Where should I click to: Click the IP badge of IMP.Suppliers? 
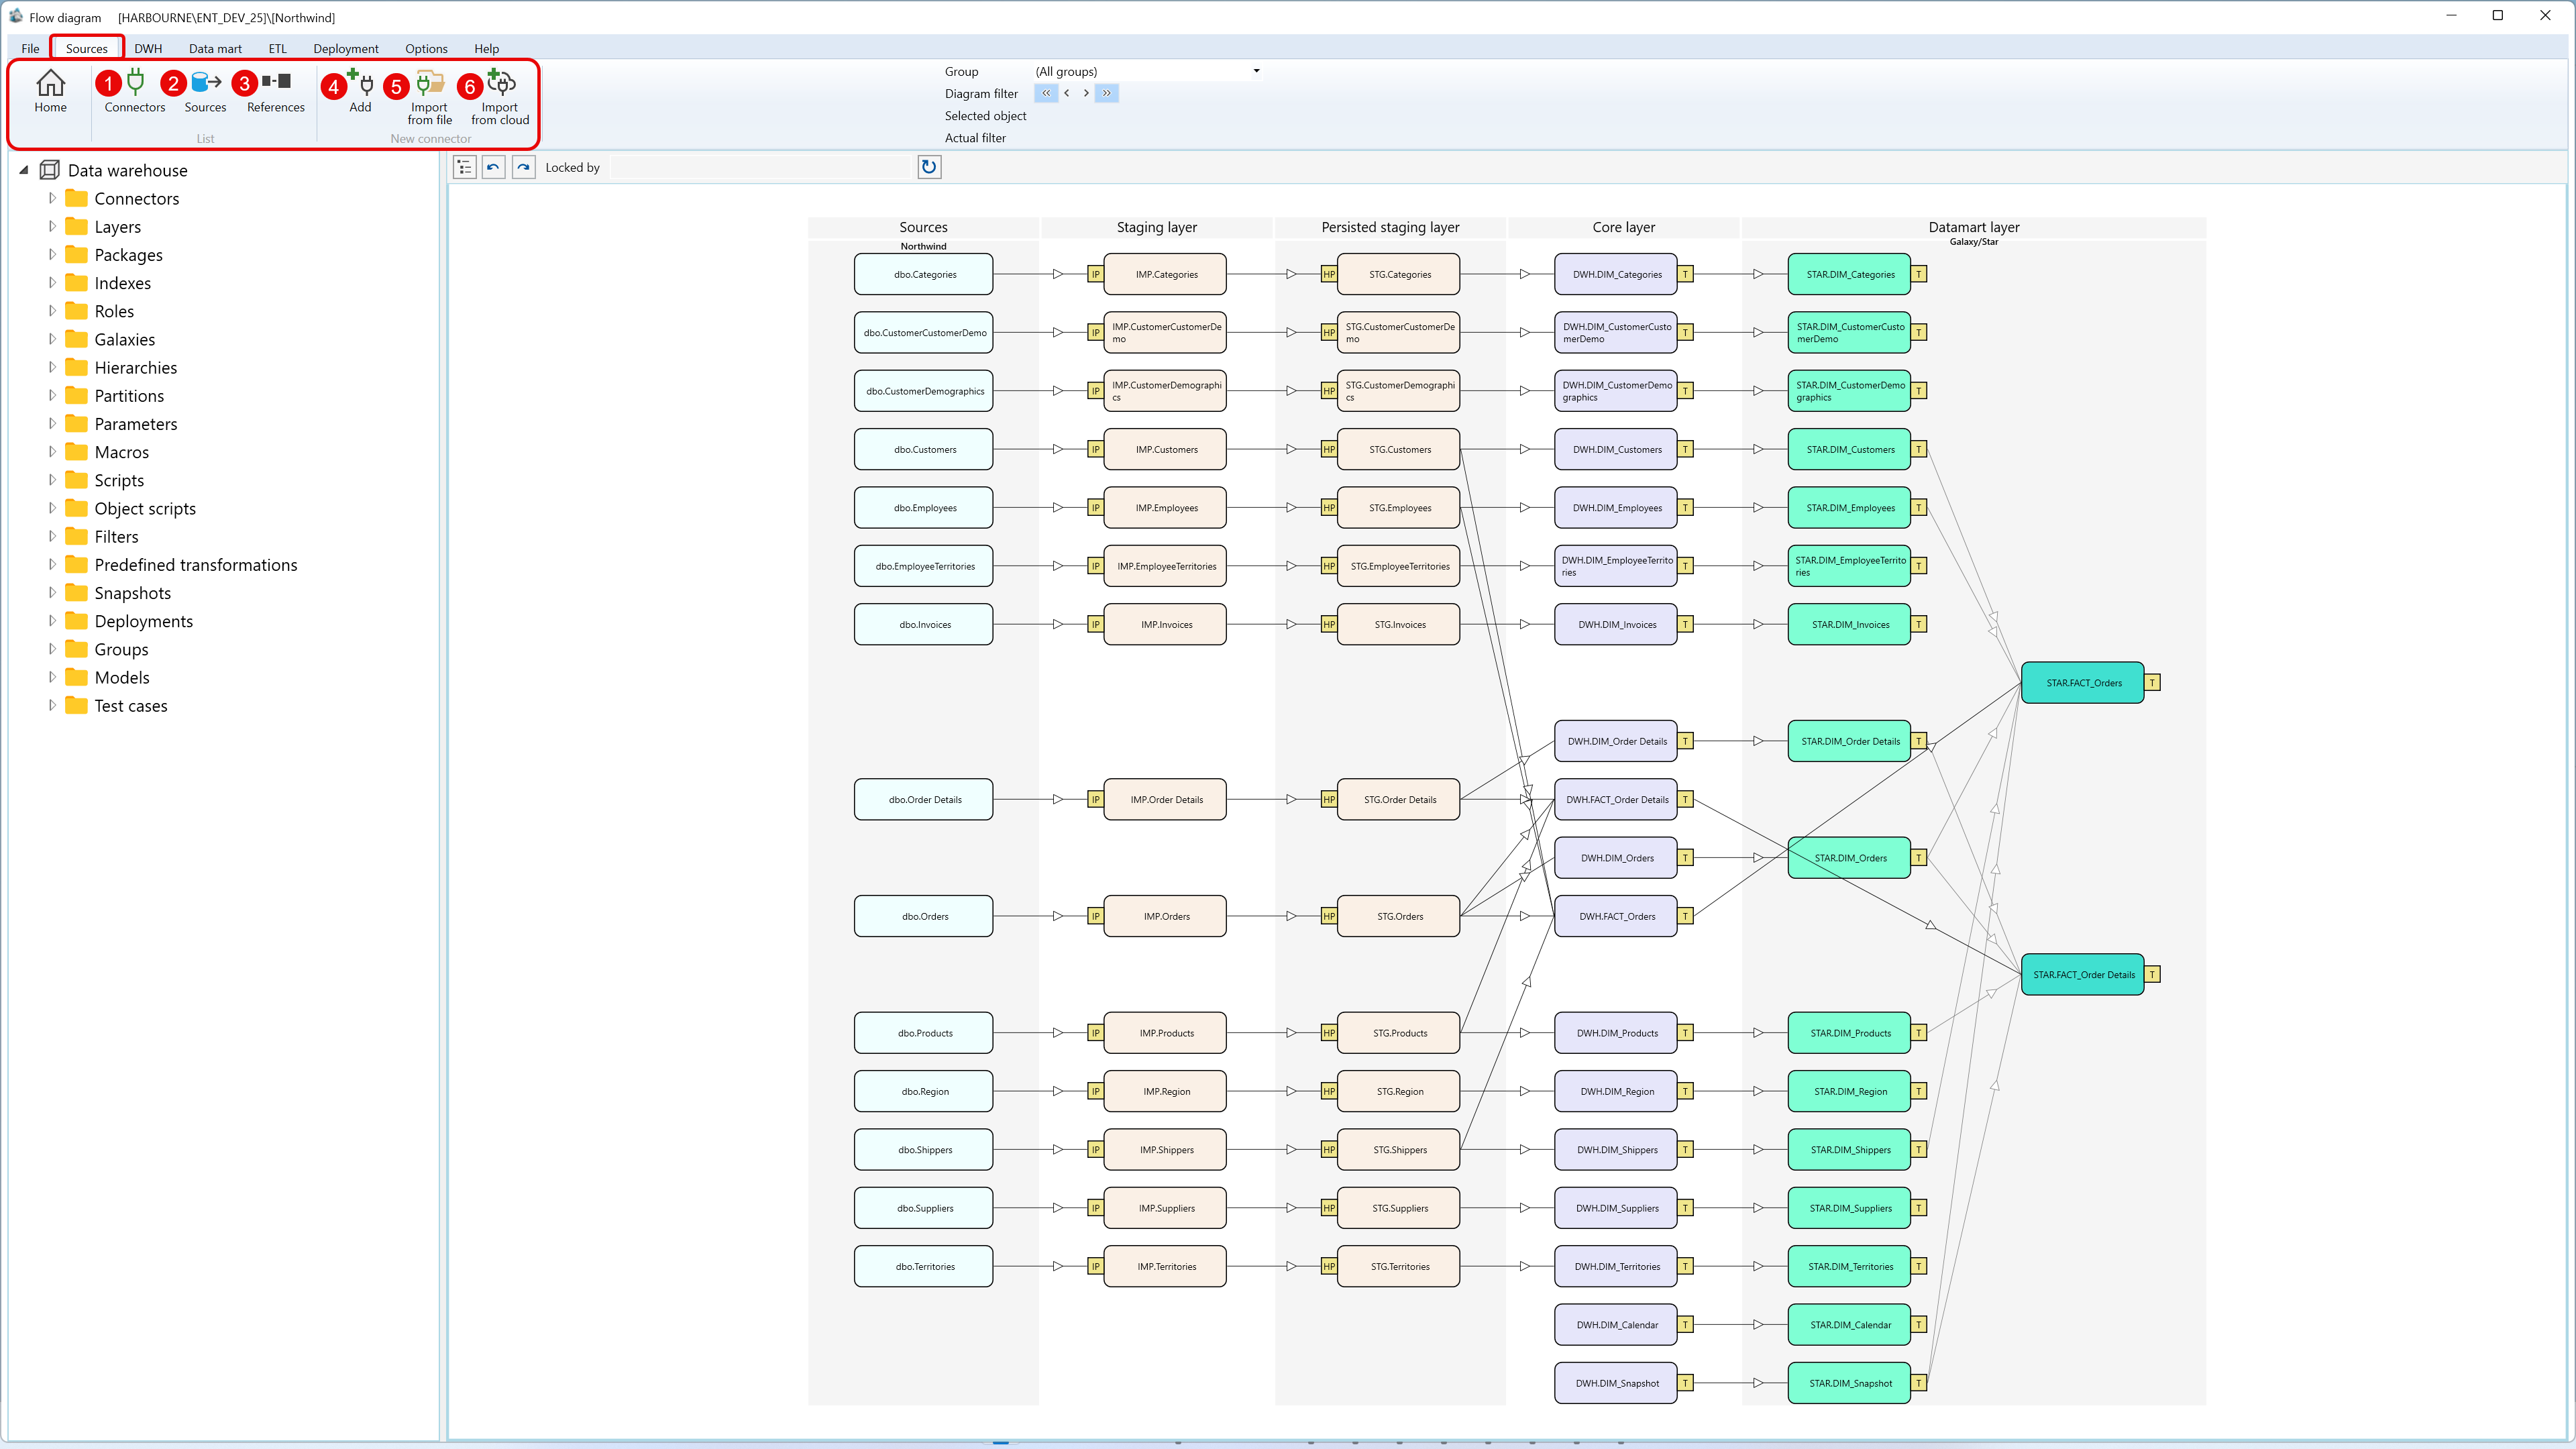point(1095,1208)
